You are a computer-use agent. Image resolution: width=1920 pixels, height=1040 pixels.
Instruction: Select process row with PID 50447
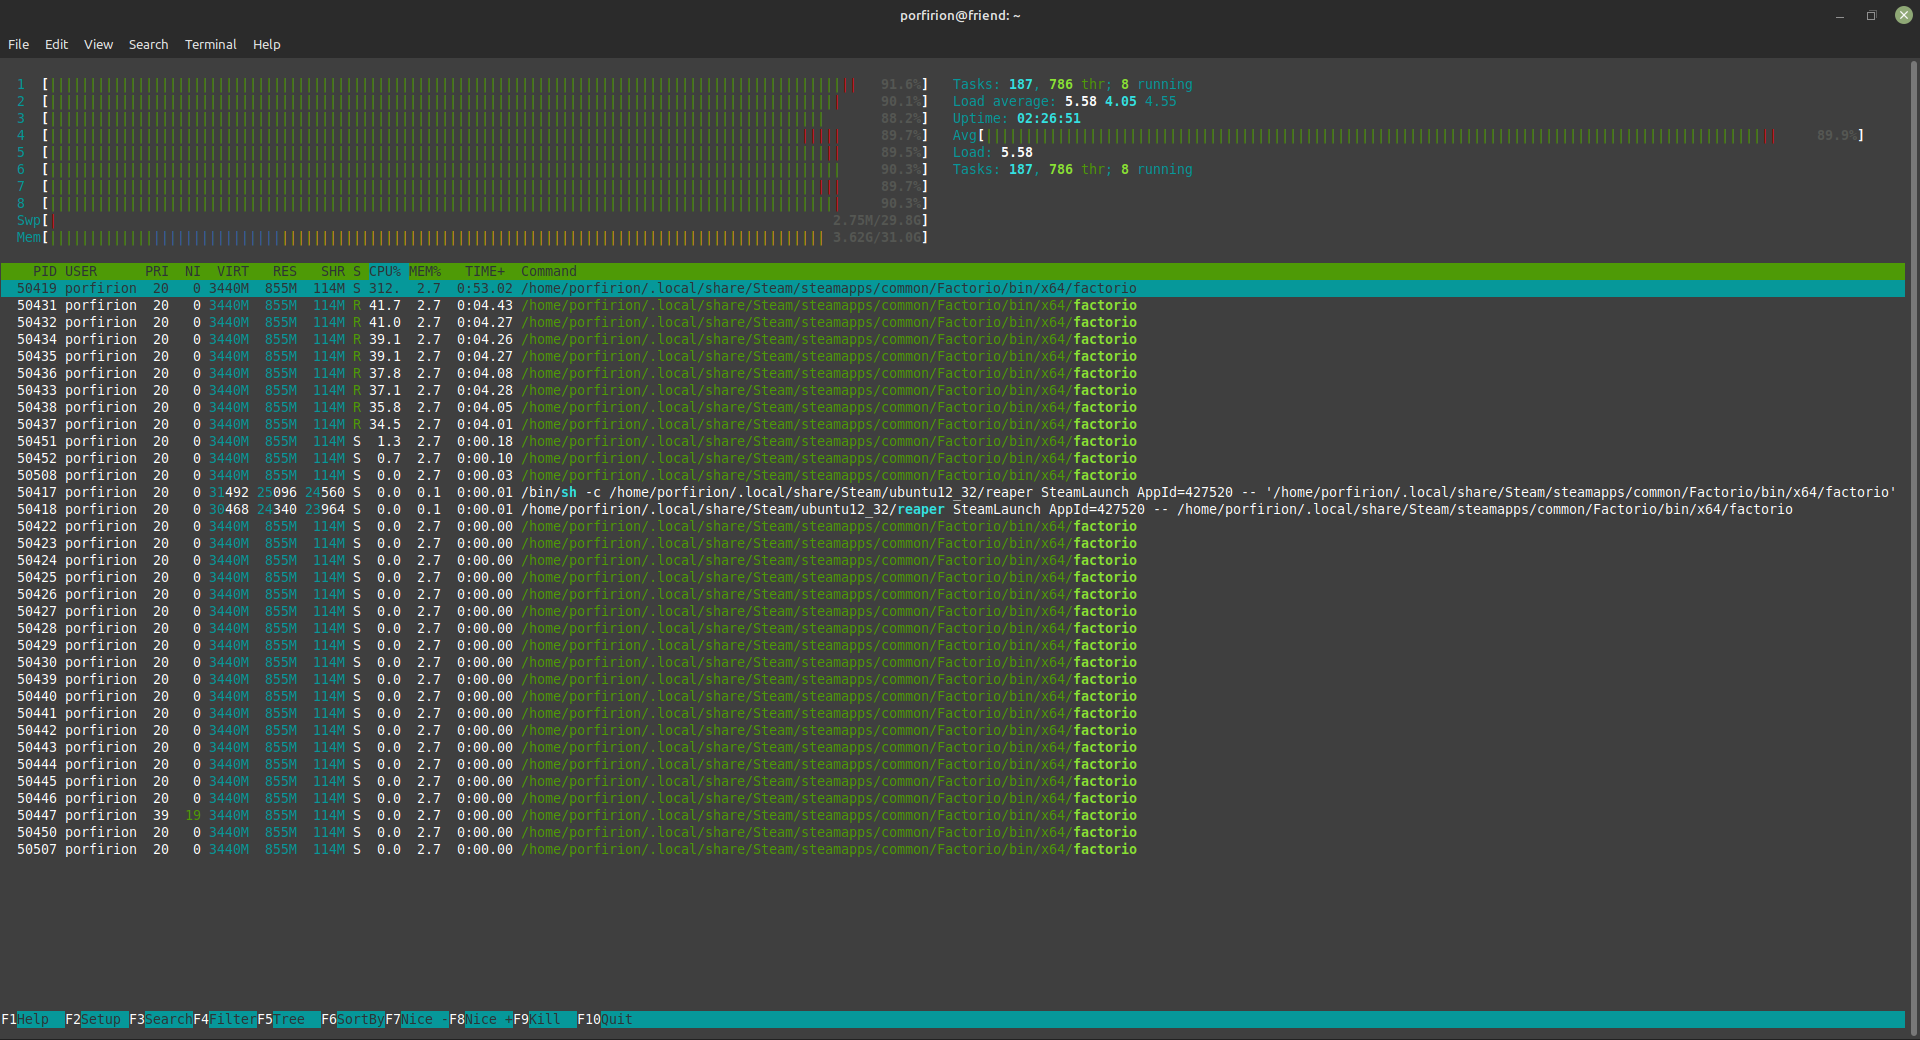952,815
